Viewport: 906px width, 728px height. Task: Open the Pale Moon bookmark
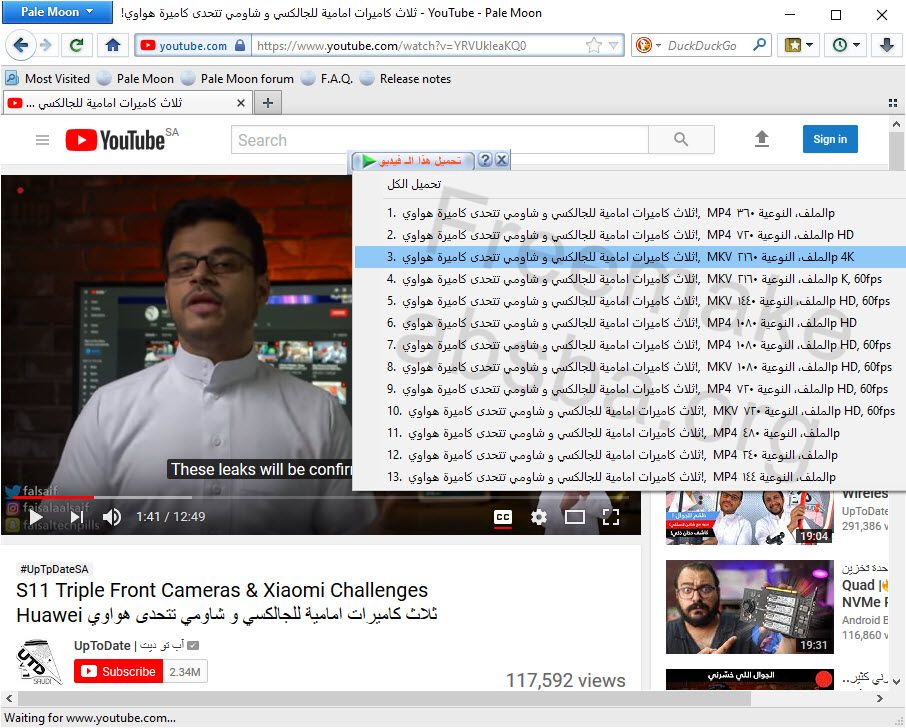(136, 79)
